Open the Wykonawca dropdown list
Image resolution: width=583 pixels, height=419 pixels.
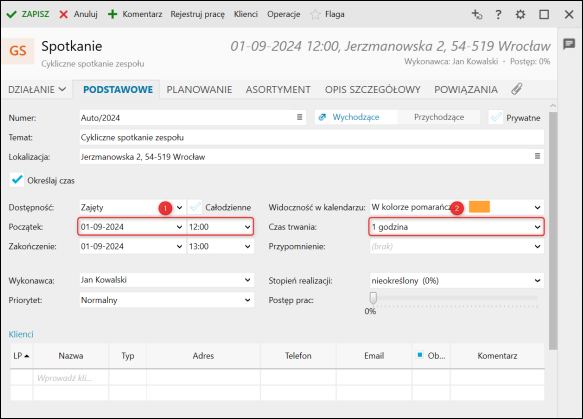click(247, 280)
